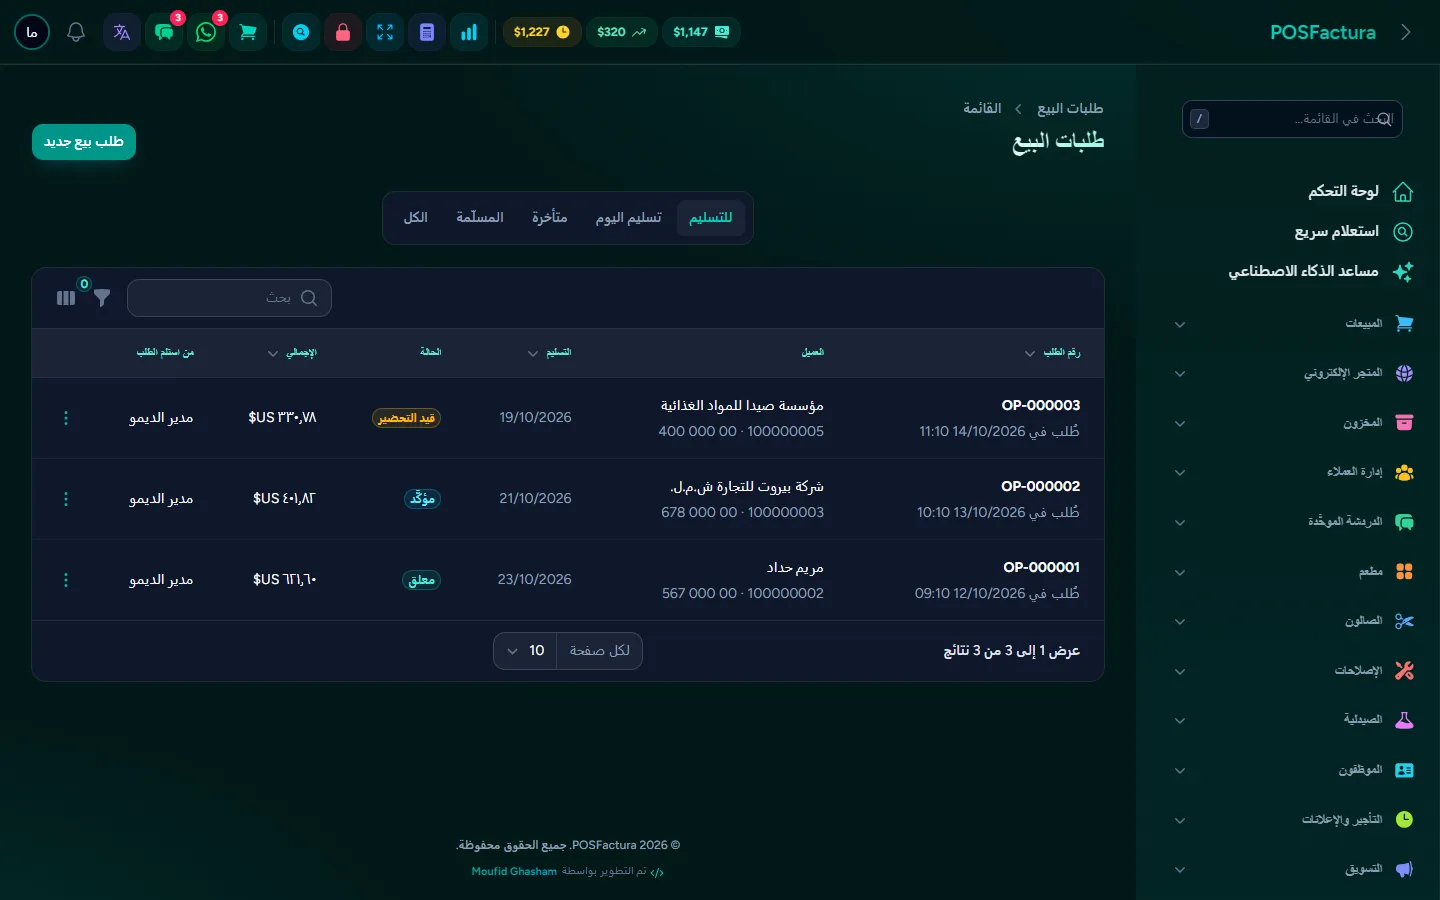The image size is (1440, 900).
Task: Open the notifications bell
Action: (x=76, y=32)
